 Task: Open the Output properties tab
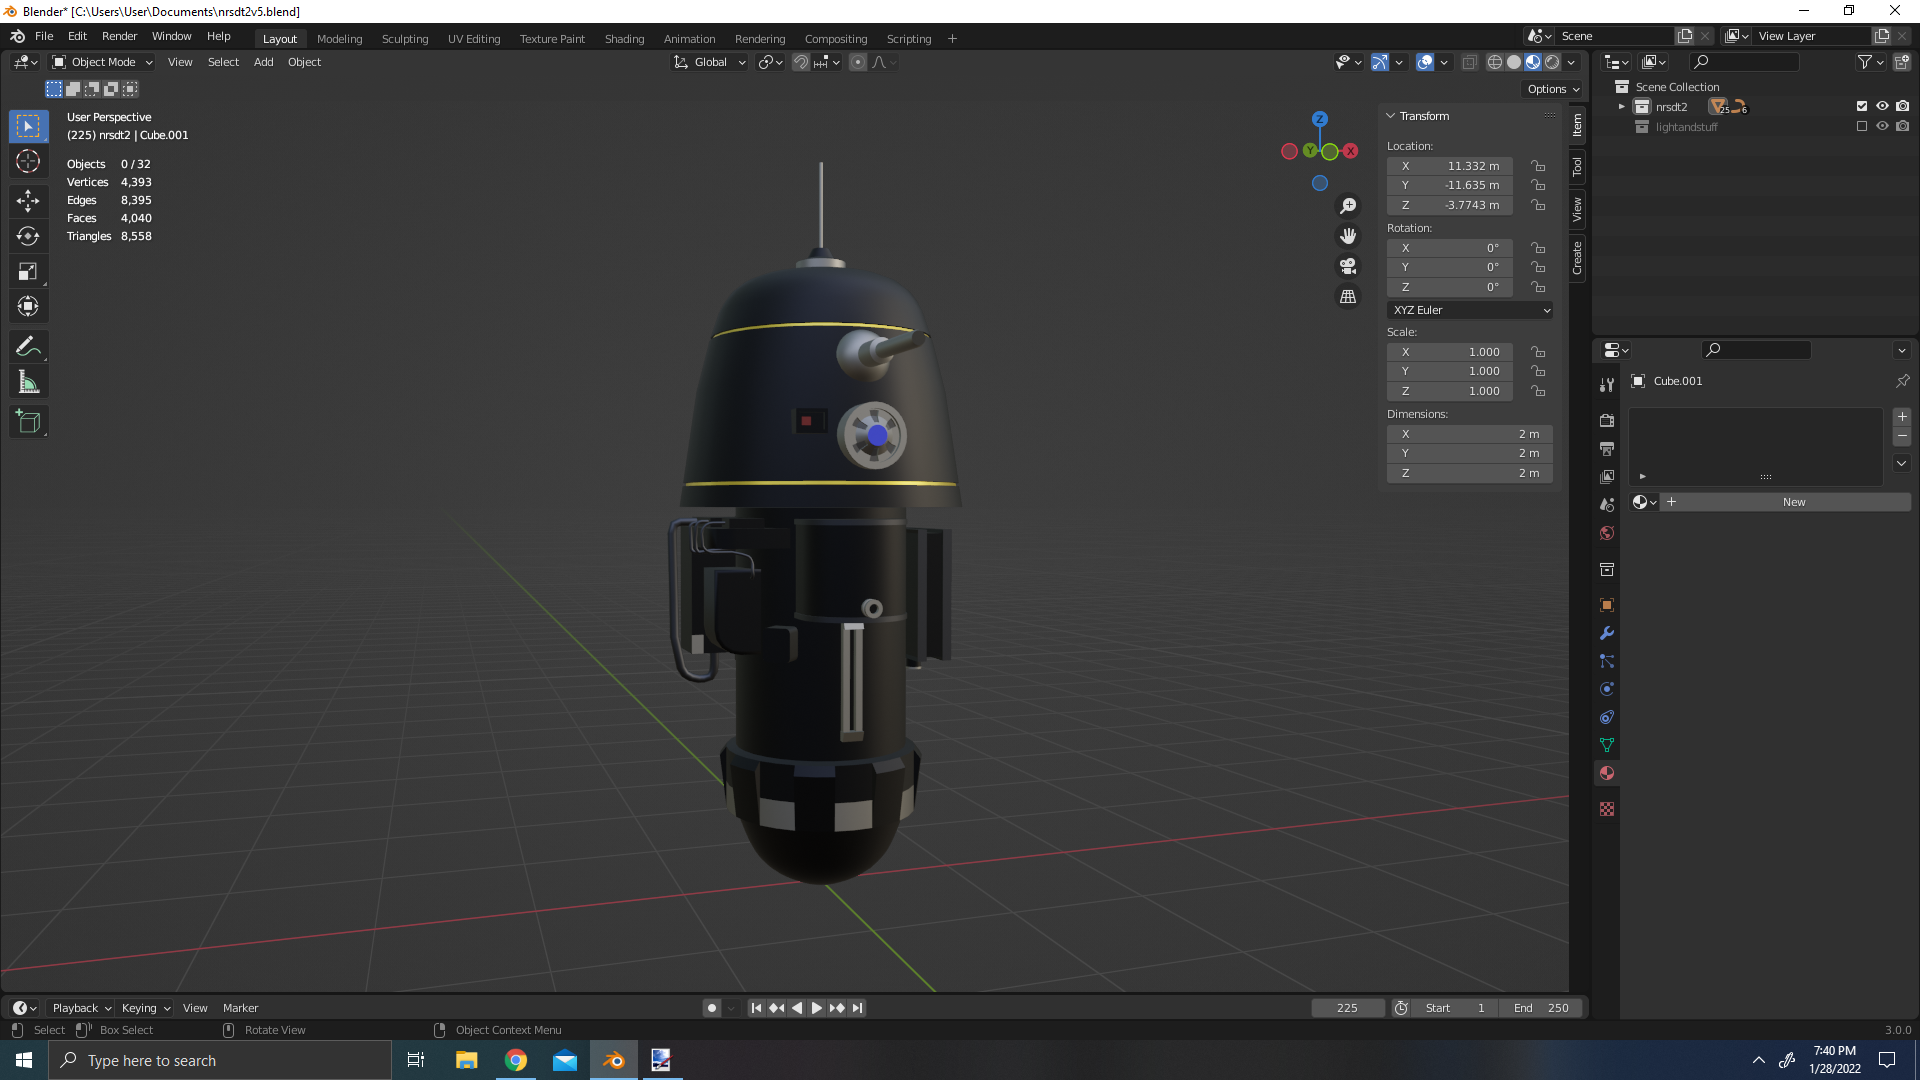[x=1607, y=449]
